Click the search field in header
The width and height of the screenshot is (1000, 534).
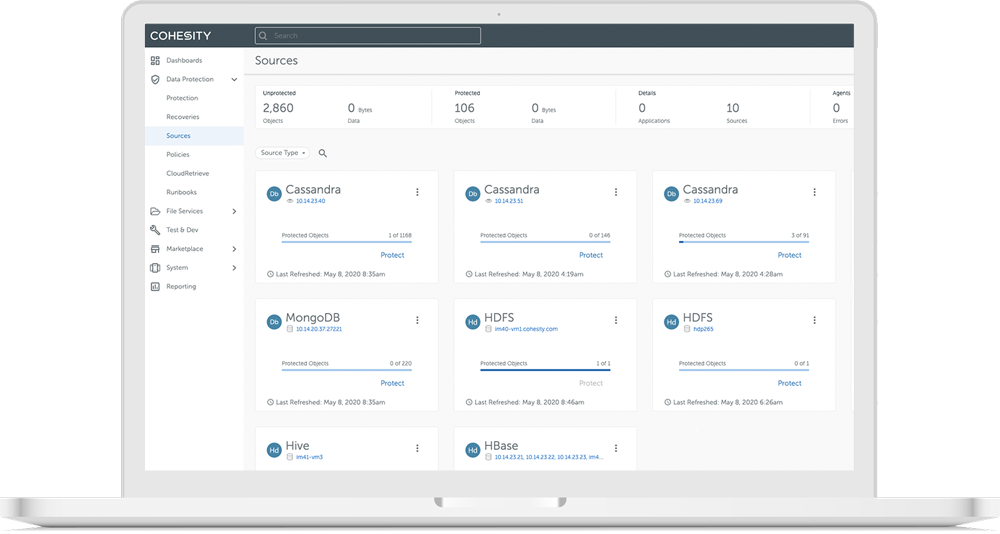pyautogui.click(x=367, y=36)
